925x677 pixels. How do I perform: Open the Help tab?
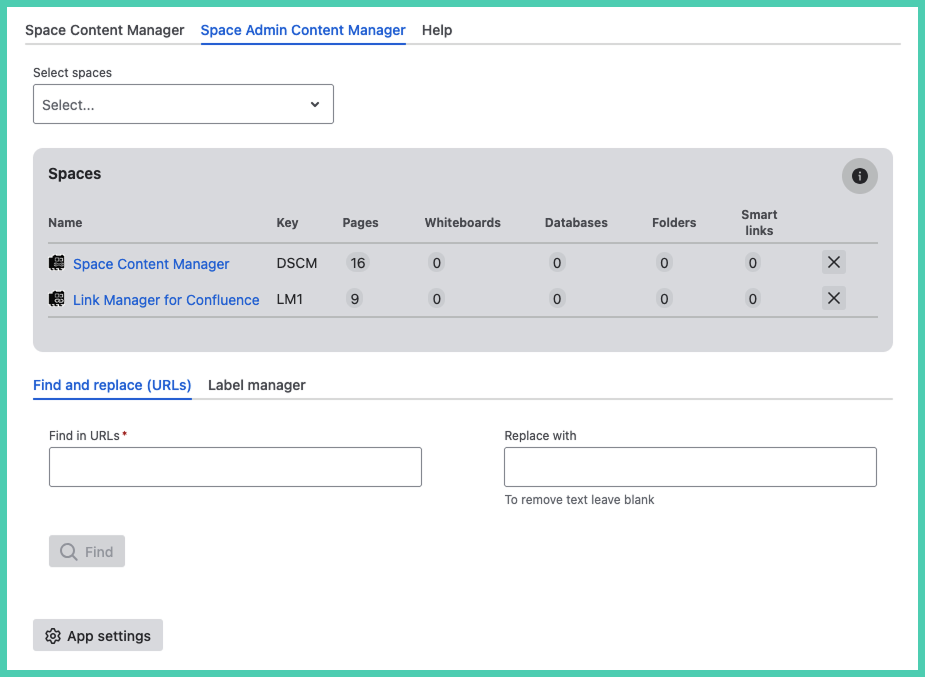coord(437,30)
